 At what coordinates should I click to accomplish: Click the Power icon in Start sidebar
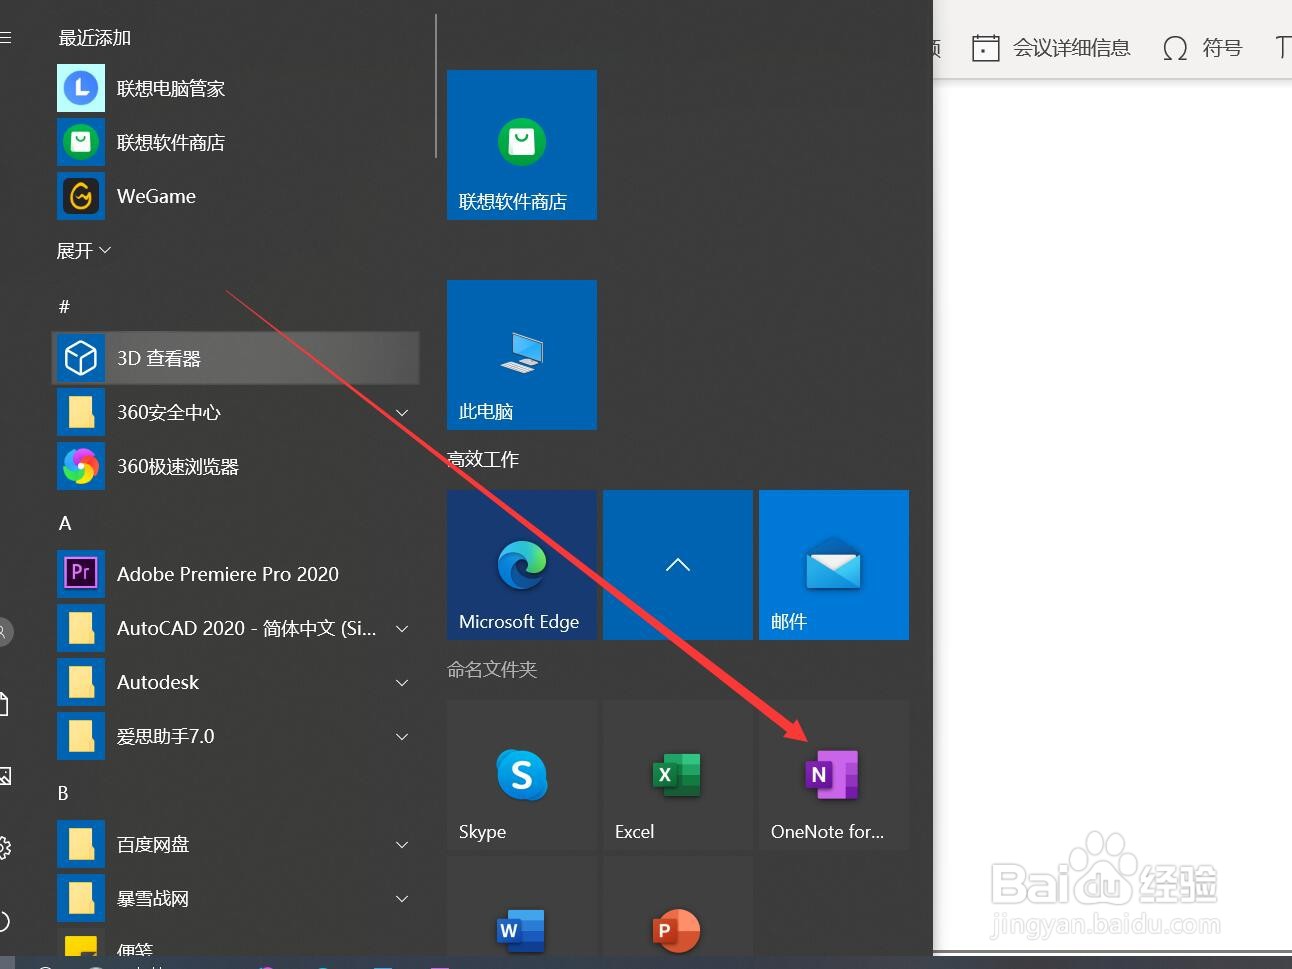4,921
